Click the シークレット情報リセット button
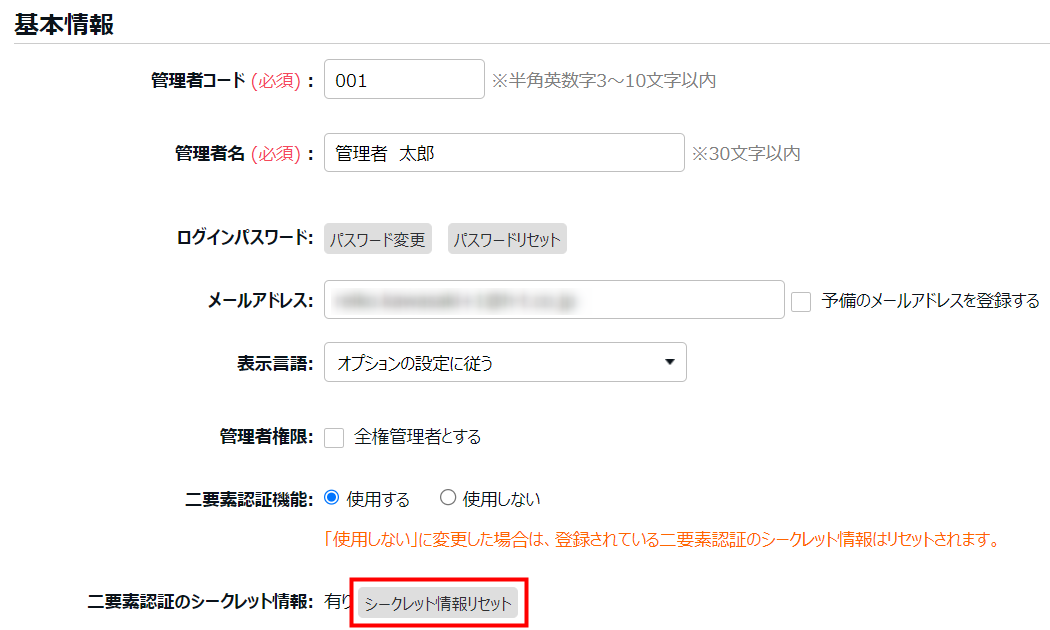Viewport: 1050px width, 630px height. pos(438,604)
